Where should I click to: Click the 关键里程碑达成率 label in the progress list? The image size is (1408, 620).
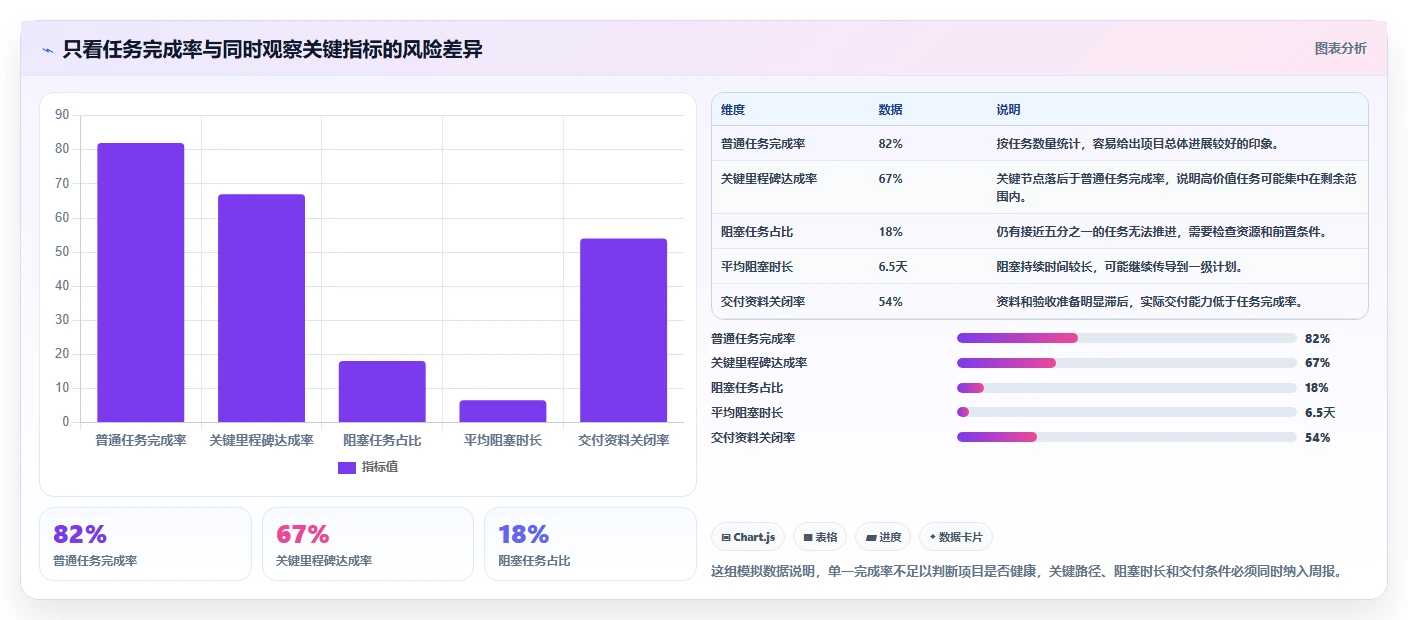point(759,363)
